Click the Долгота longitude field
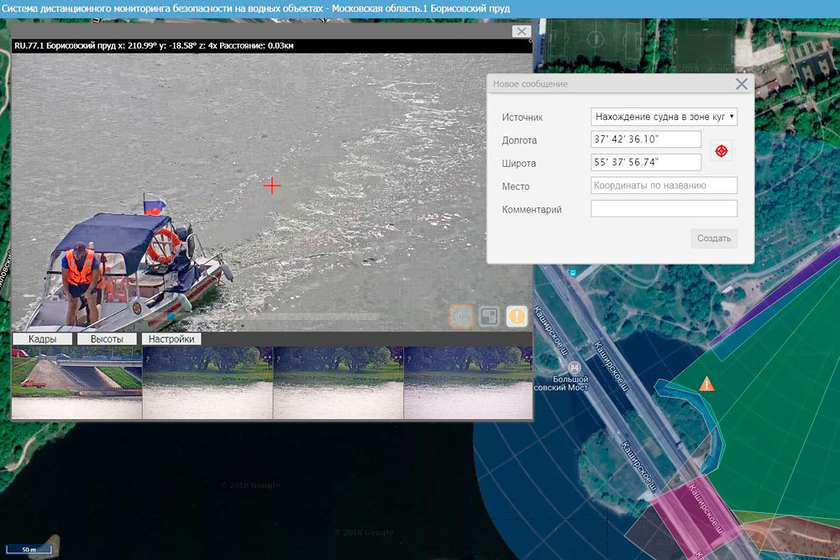The height and width of the screenshot is (560, 840). pyautogui.click(x=646, y=140)
